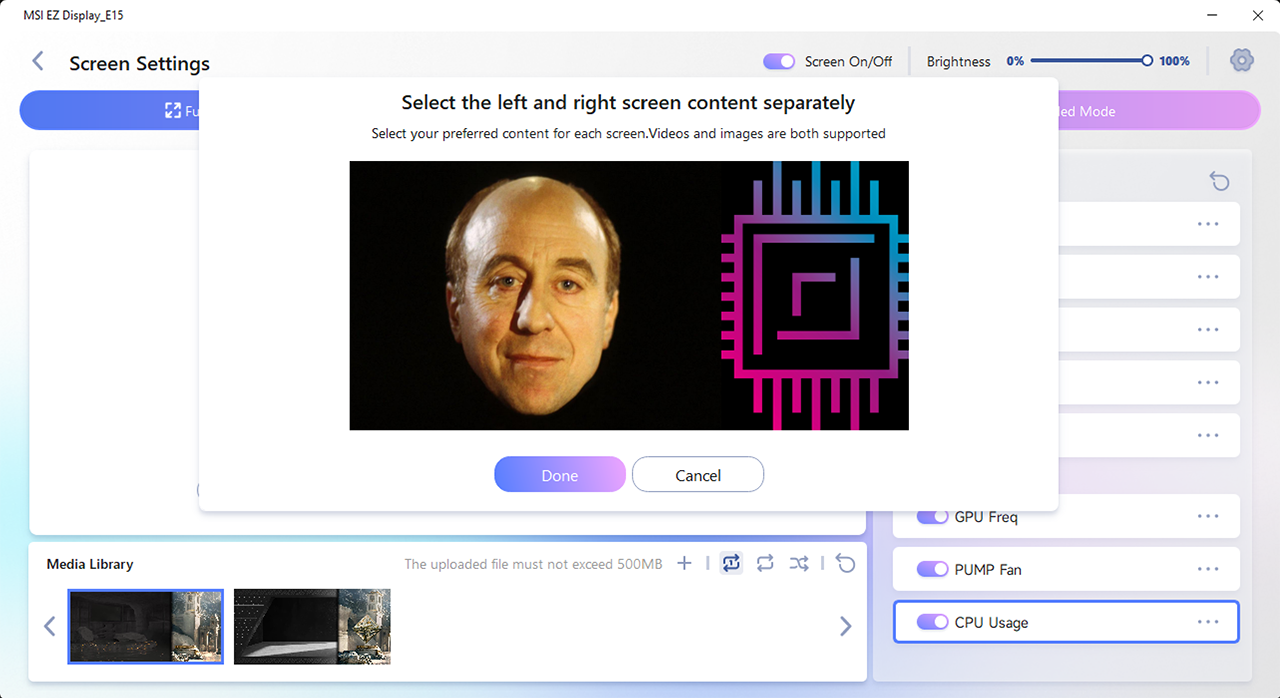Confirm with the Done button
Viewport: 1280px width, 698px height.
pyautogui.click(x=560, y=475)
